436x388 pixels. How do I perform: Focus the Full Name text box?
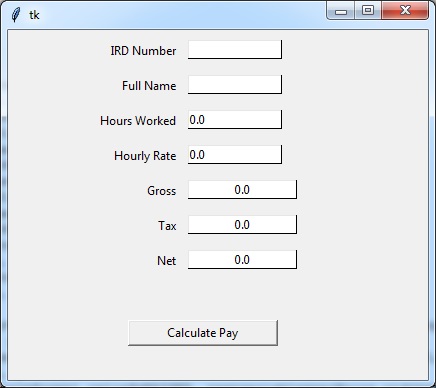235,85
